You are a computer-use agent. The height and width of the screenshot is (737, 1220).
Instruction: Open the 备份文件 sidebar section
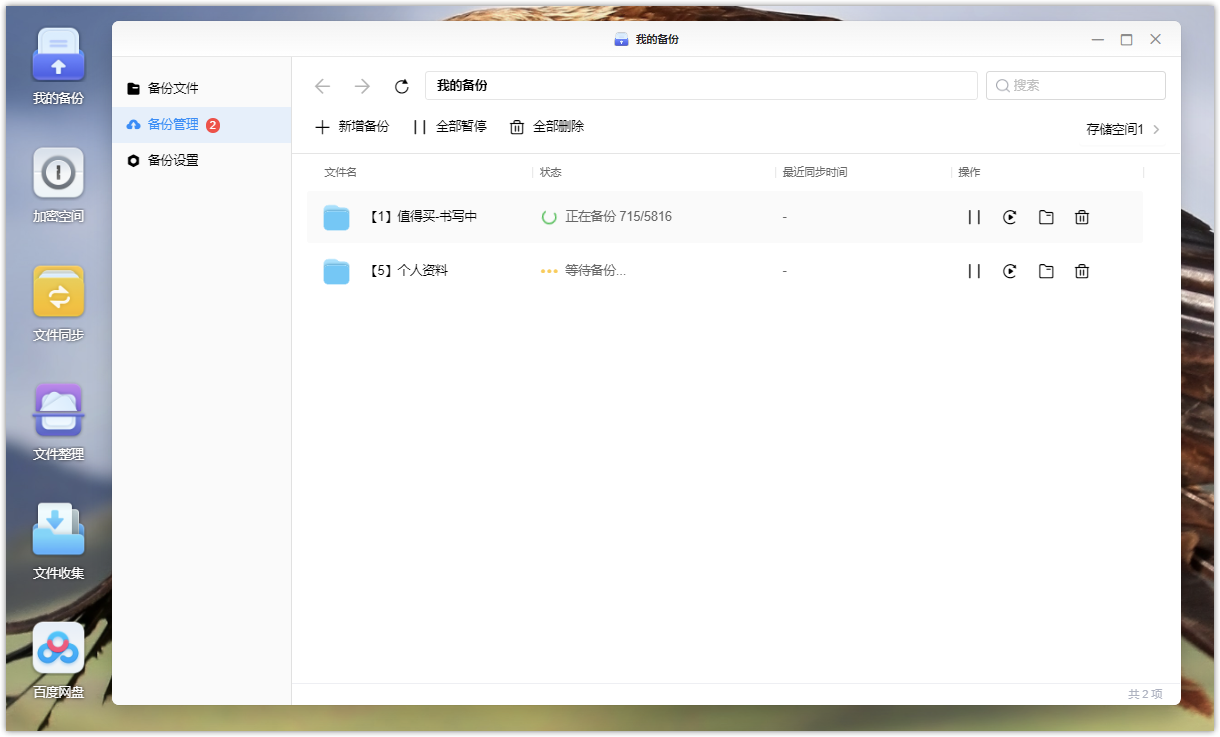click(173, 88)
